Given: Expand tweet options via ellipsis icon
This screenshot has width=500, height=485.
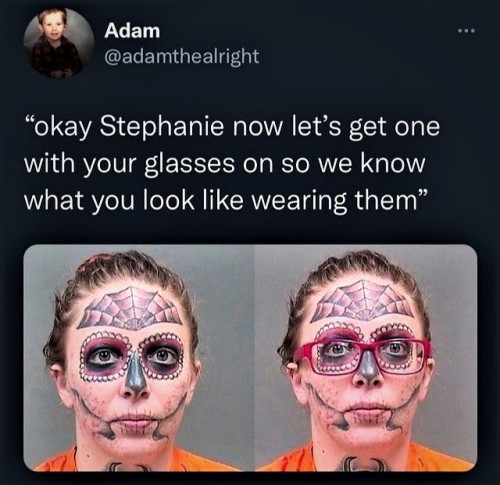Looking at the screenshot, I should tap(467, 32).
